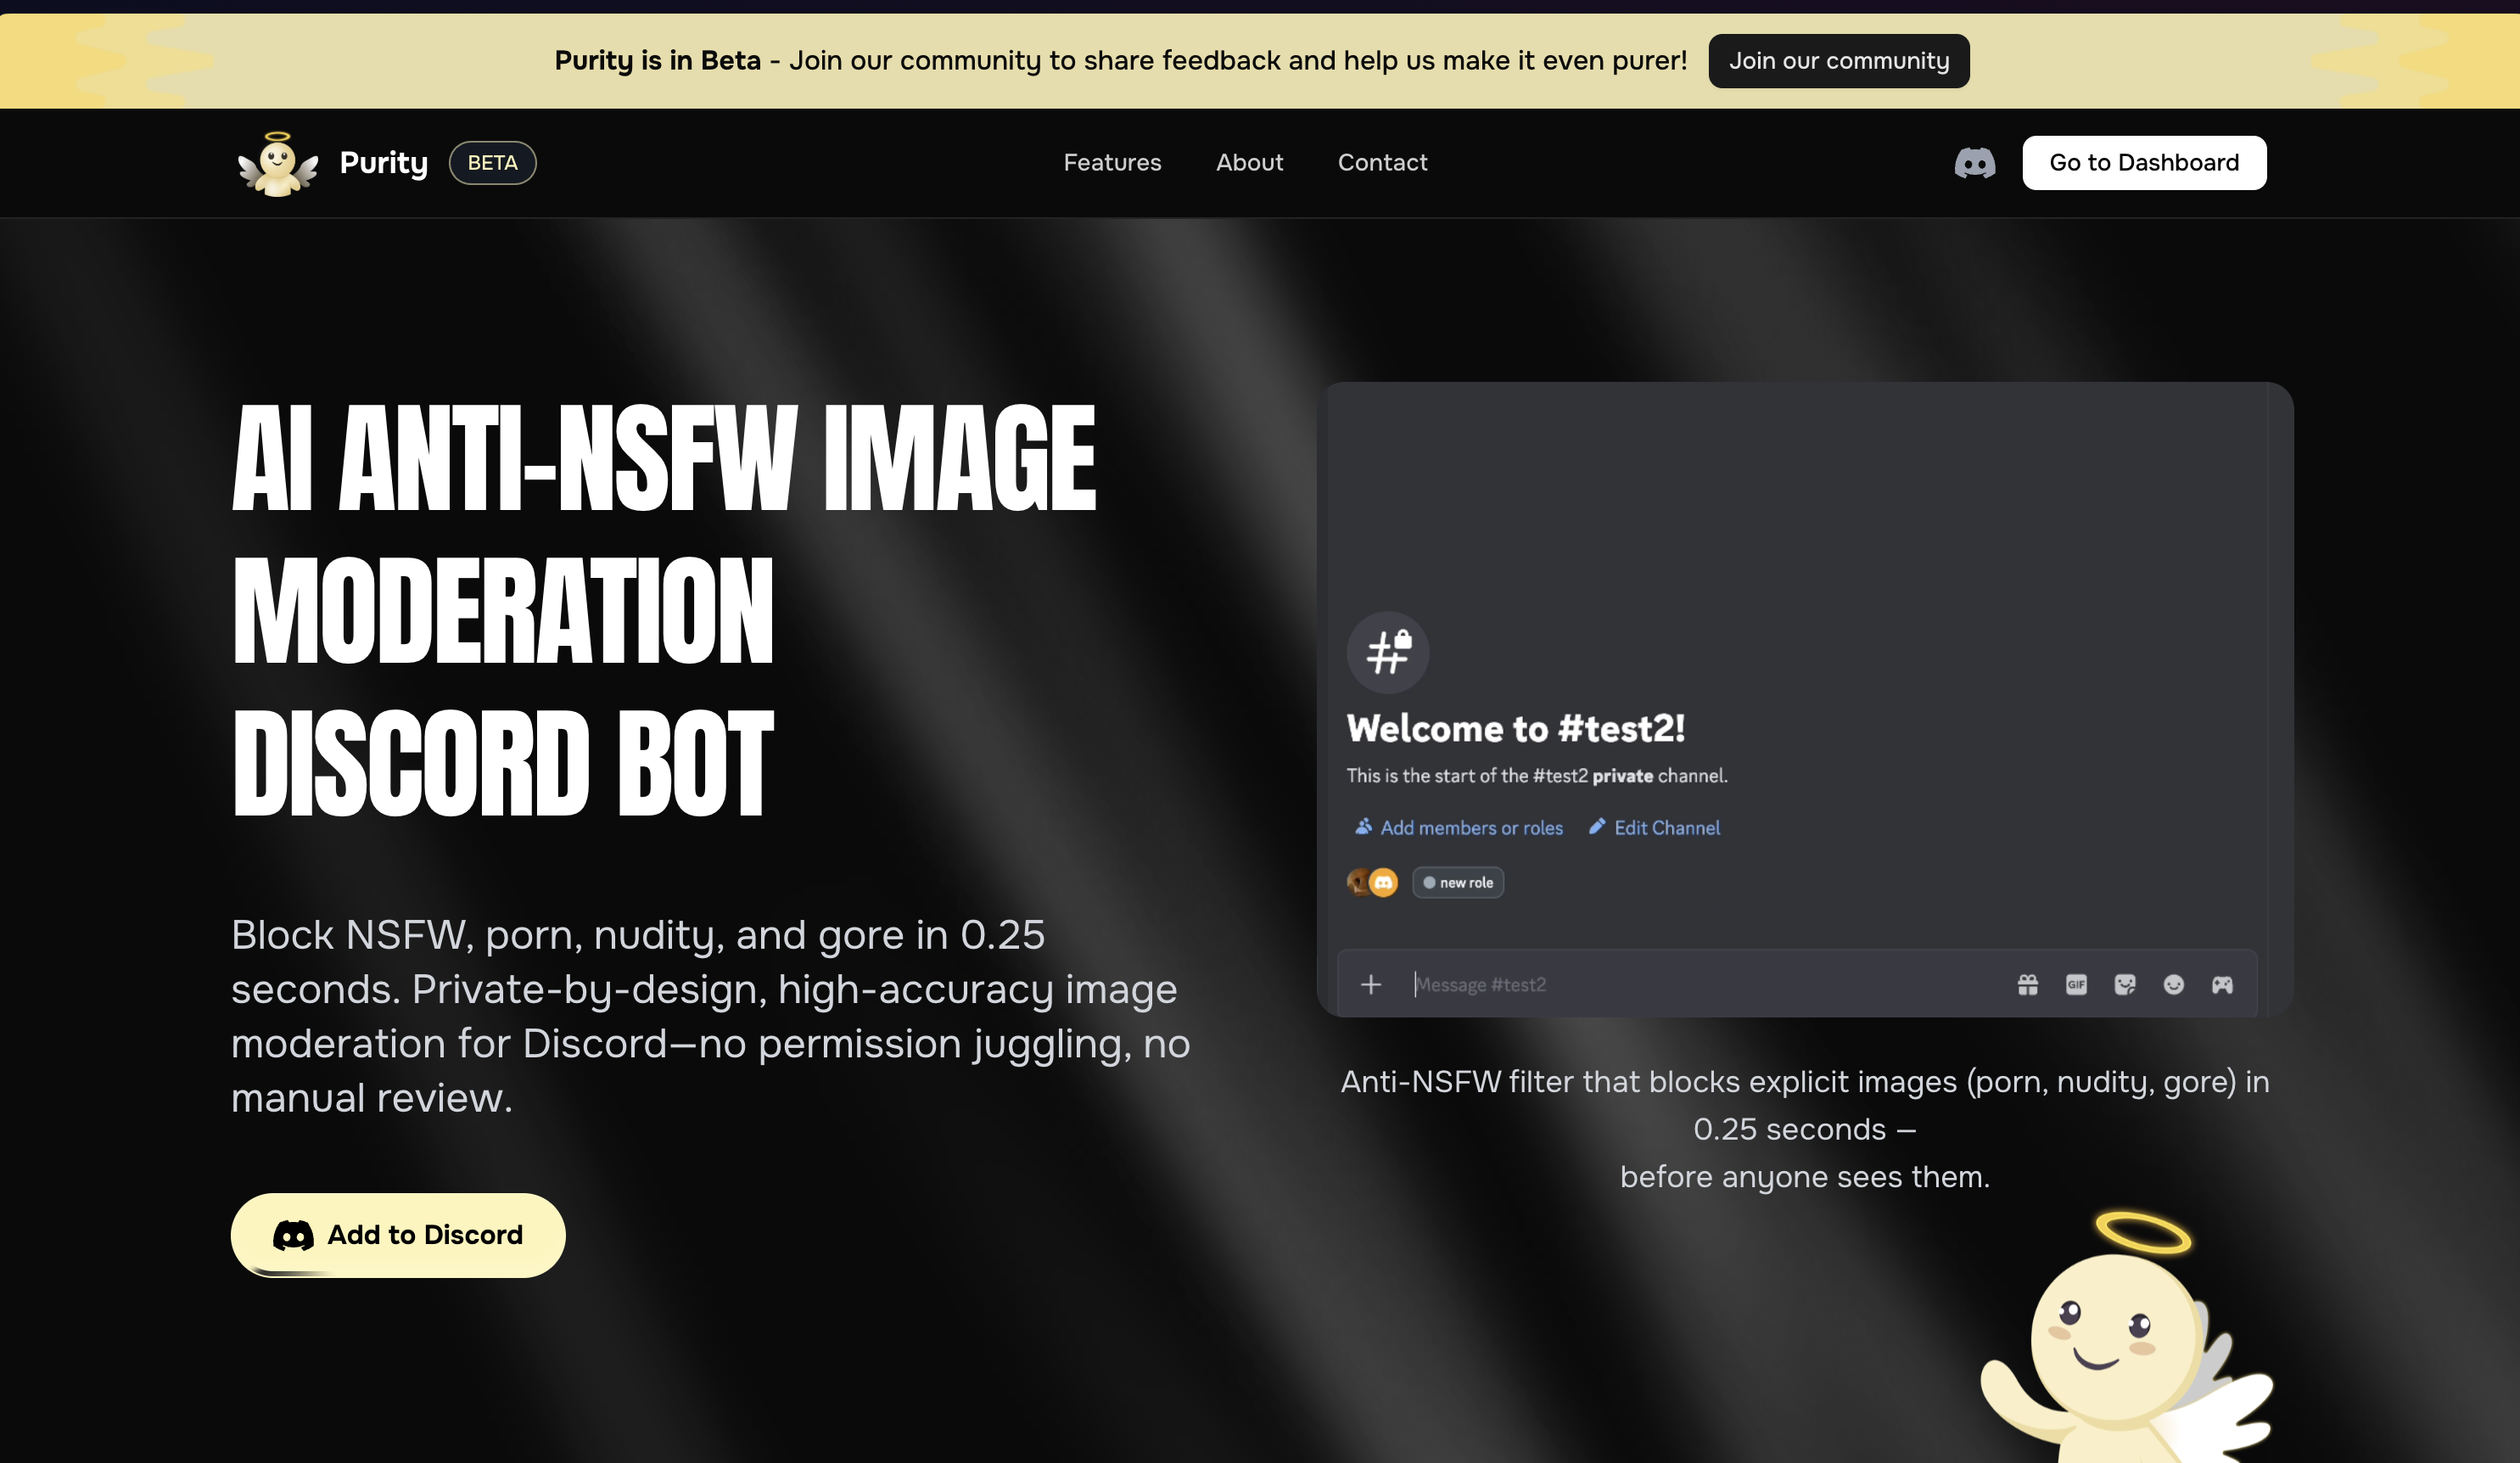
Task: Click the Edit Channel link
Action: 1655,828
